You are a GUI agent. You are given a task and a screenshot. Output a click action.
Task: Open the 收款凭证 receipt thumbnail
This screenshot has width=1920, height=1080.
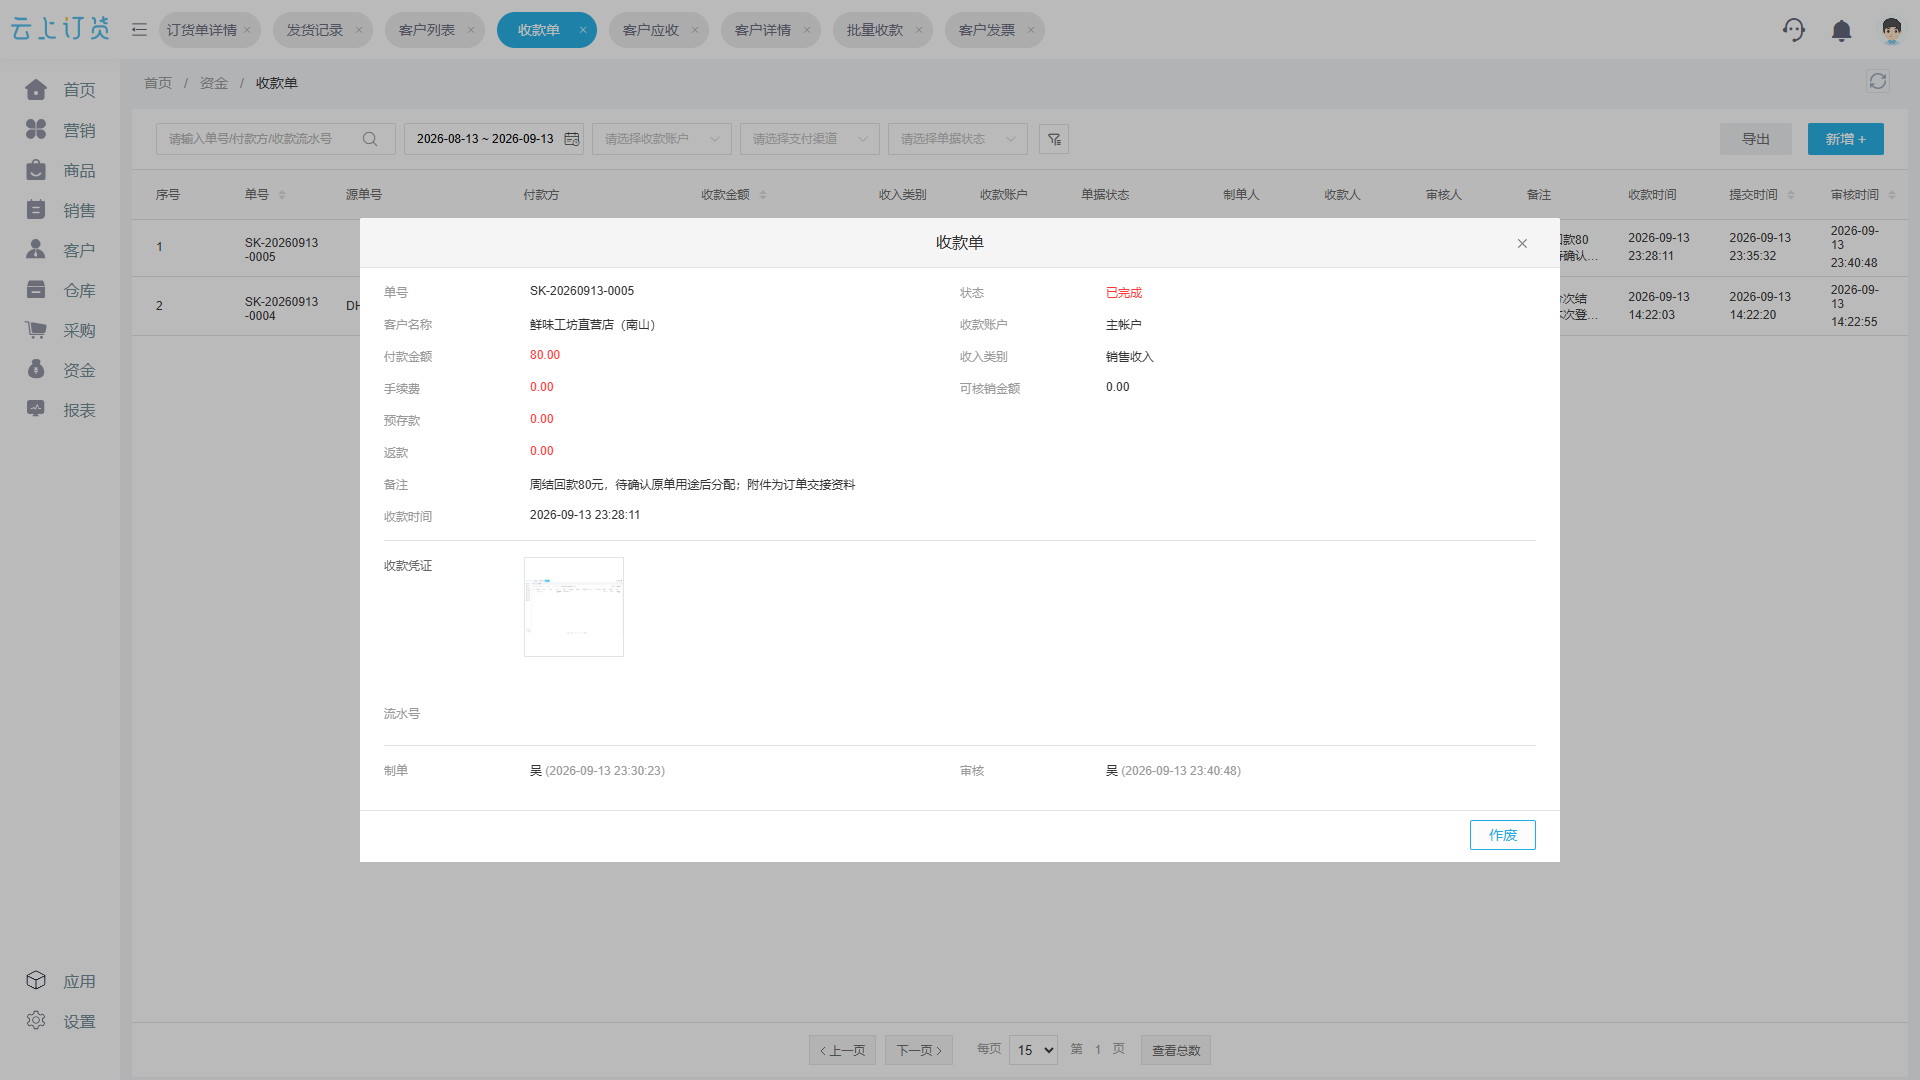pos(574,607)
